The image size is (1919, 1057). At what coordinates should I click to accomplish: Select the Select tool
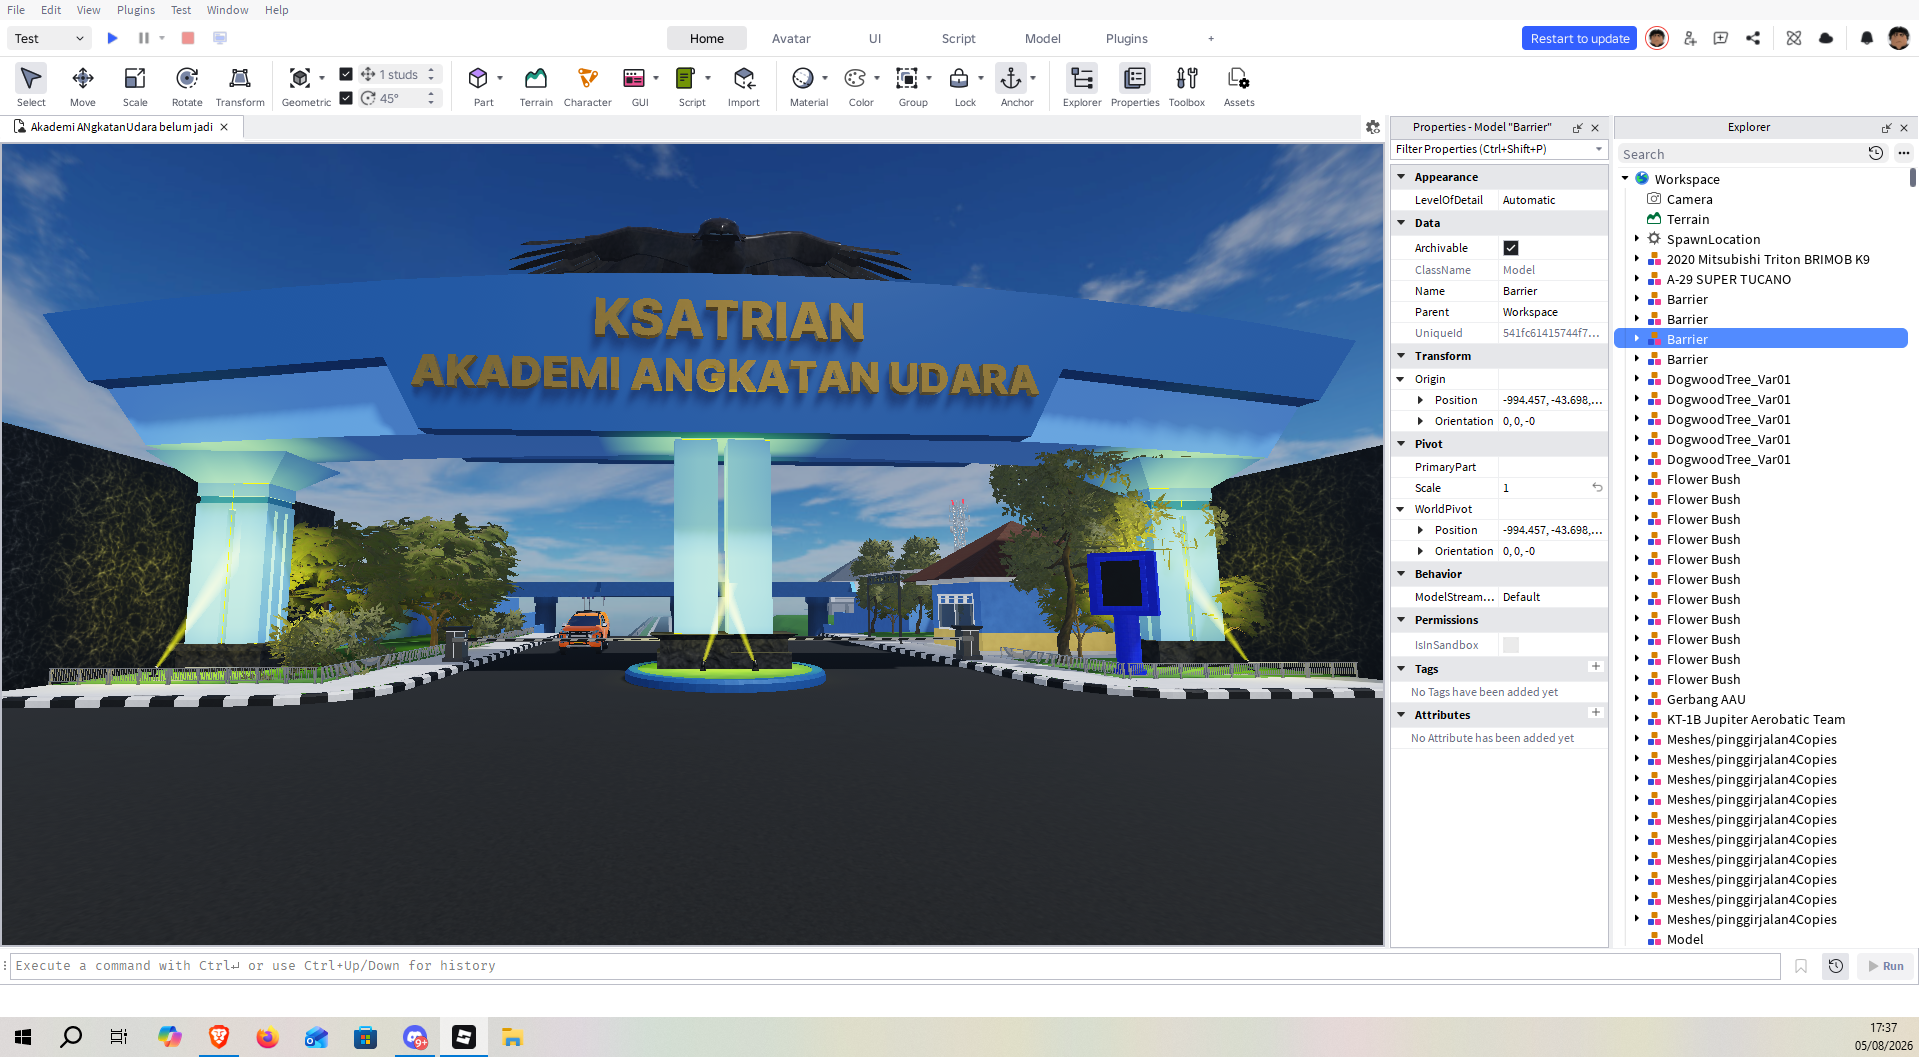(31, 86)
